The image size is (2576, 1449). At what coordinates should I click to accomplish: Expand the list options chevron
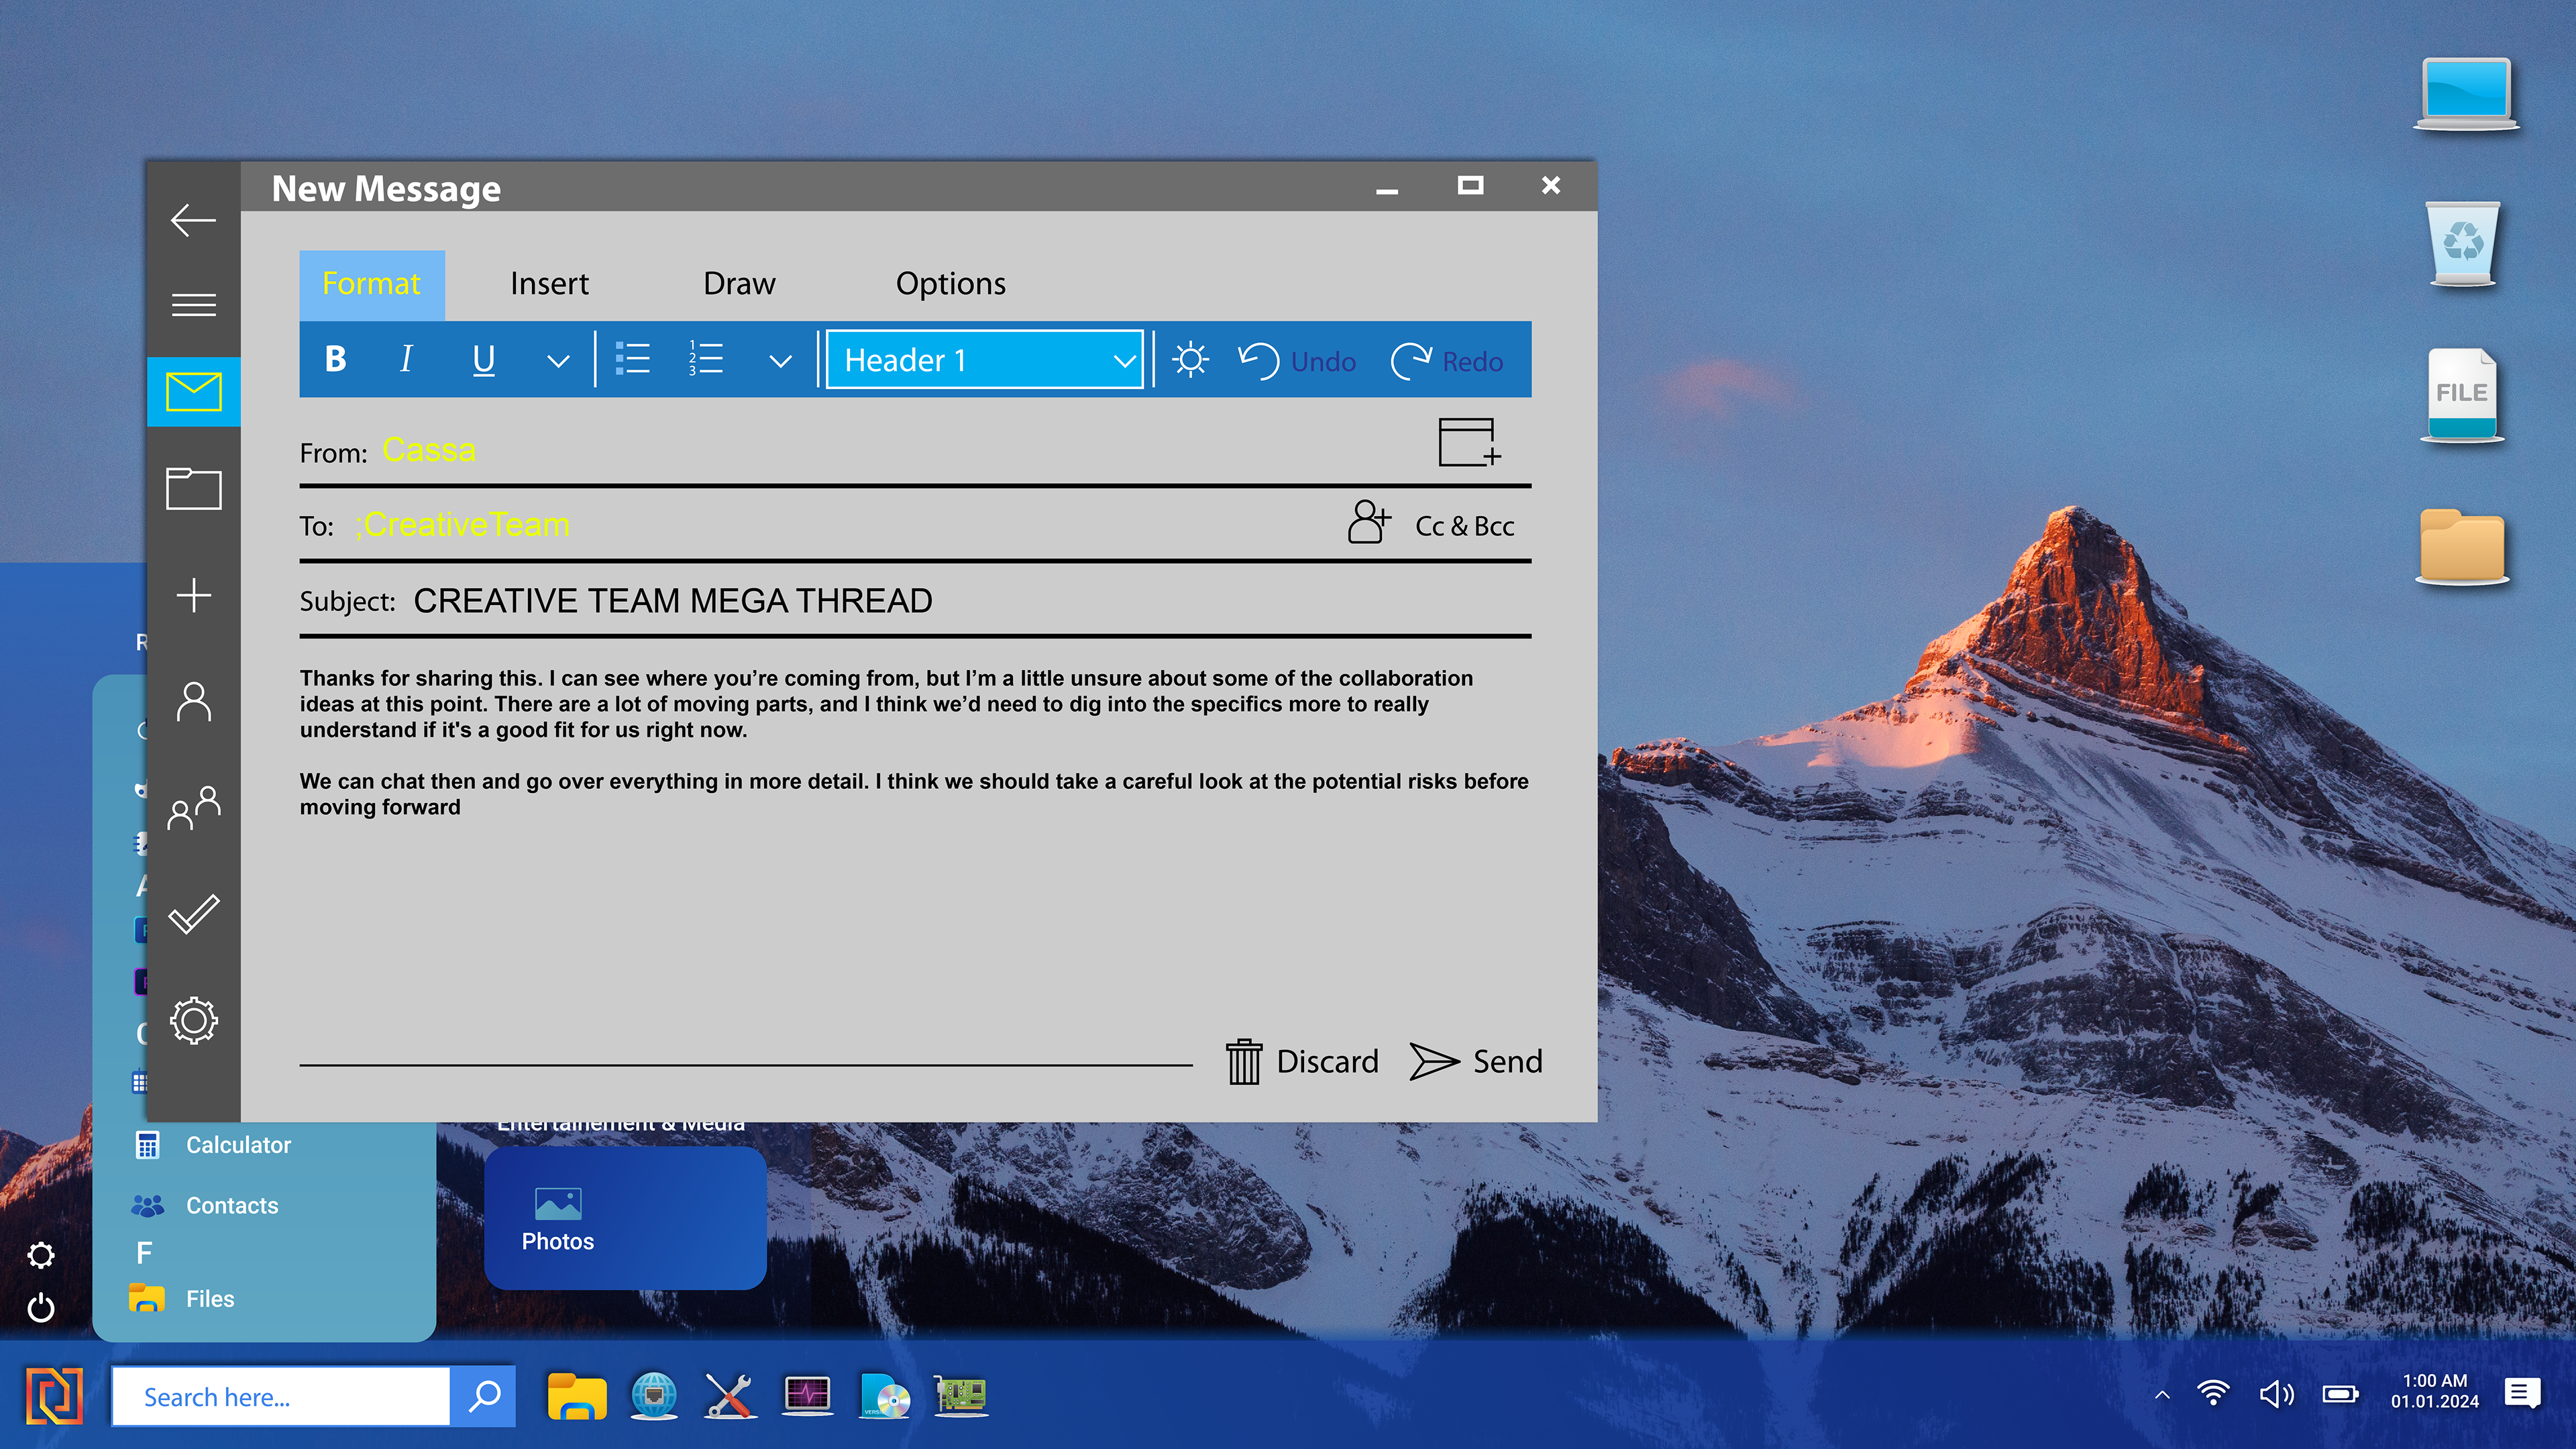(x=780, y=361)
